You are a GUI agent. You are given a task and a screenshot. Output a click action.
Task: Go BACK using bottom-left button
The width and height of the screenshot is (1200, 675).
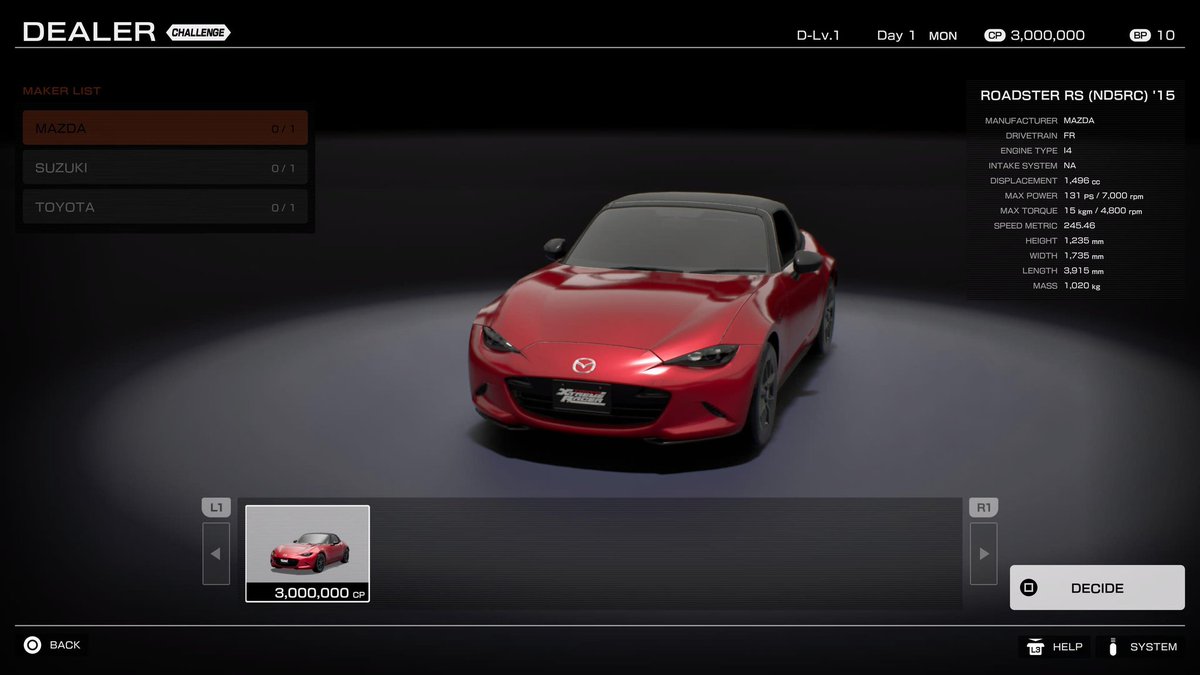coord(53,645)
